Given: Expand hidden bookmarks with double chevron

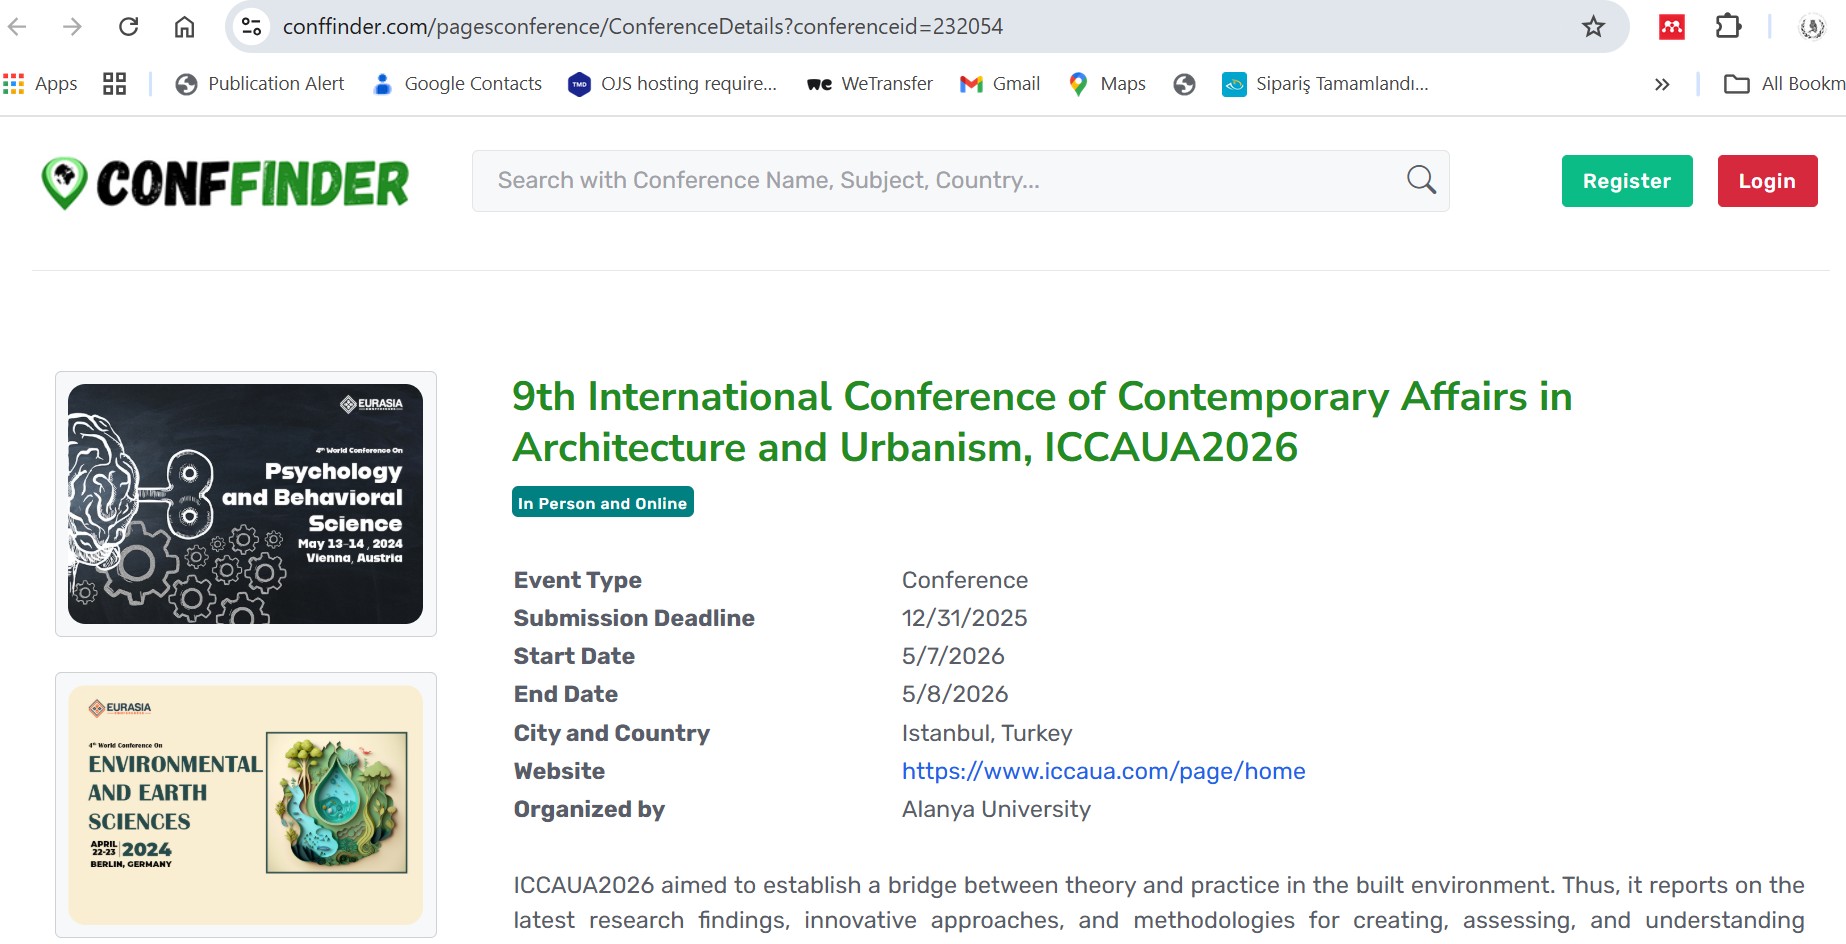Looking at the screenshot, I should click(1662, 84).
